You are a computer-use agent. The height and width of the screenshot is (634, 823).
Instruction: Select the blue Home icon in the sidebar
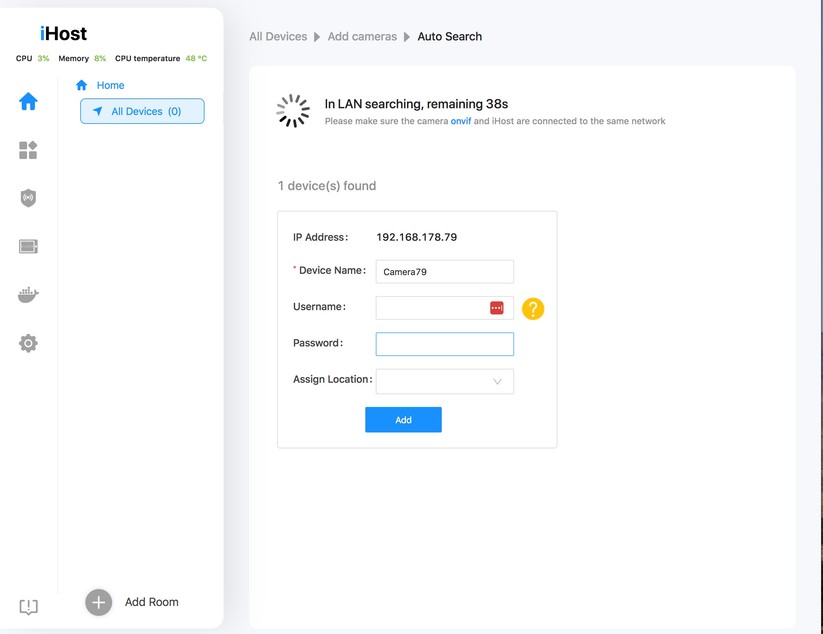pos(27,101)
